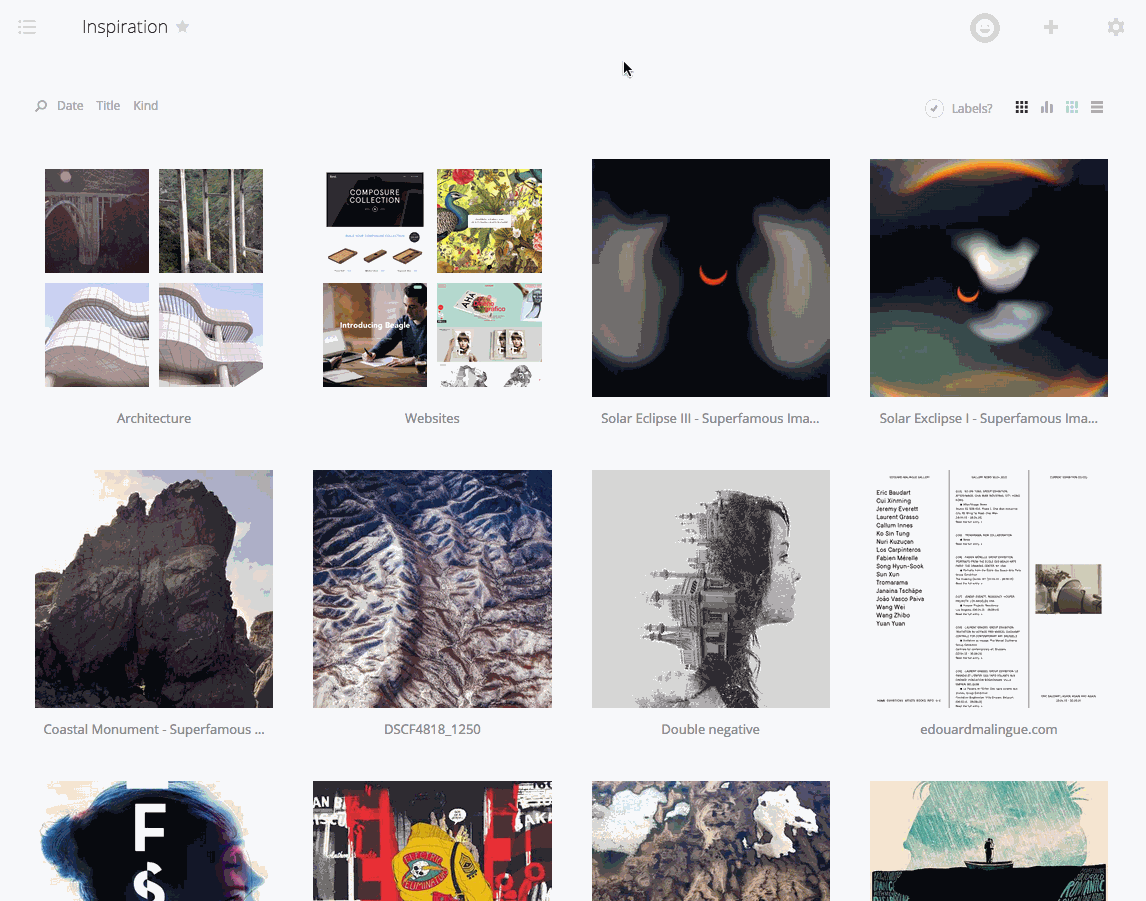
Task: Click the DSCF4818_1250 caption
Action: pyautogui.click(x=432, y=730)
